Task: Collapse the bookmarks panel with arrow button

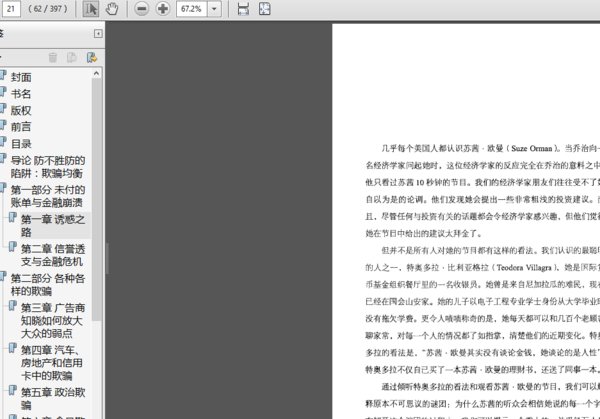Action: (x=98, y=34)
